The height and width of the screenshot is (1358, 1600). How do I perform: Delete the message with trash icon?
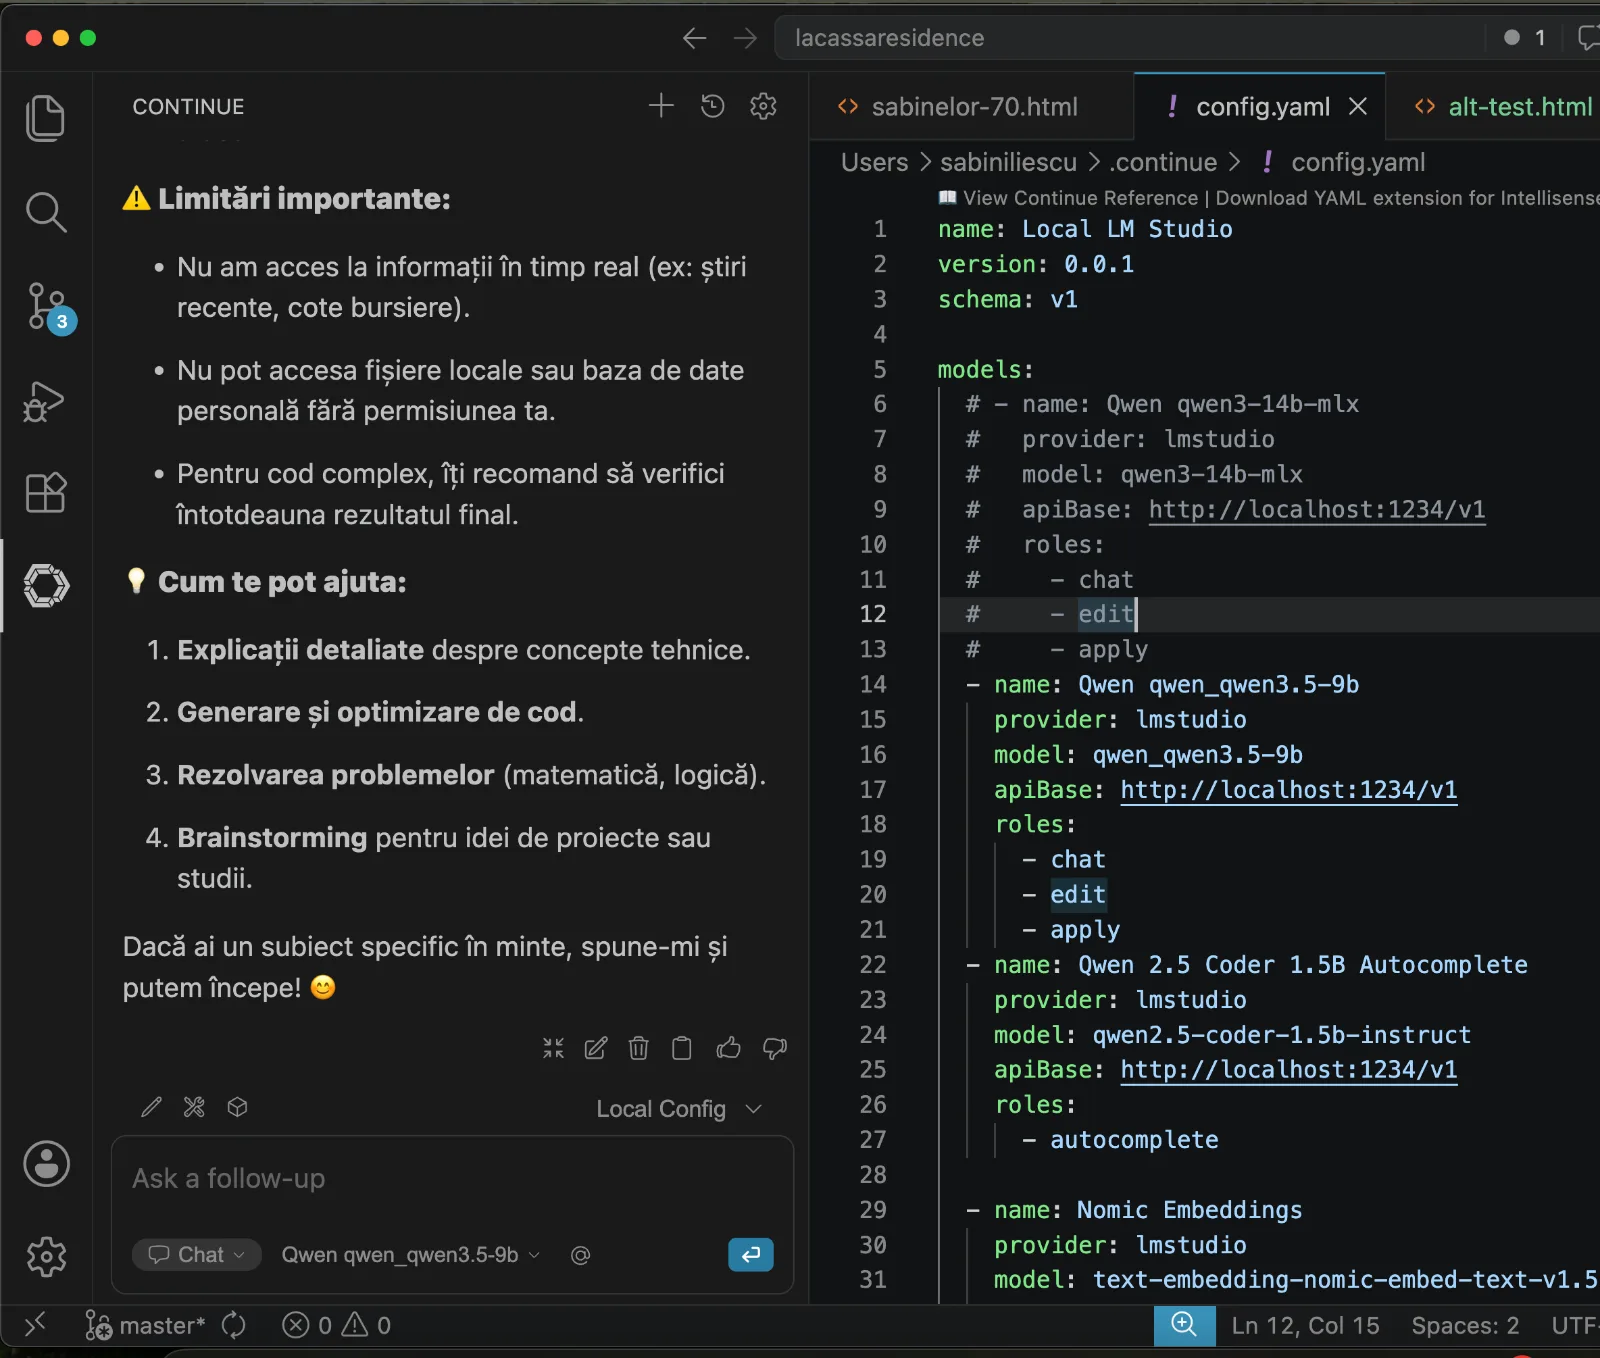638,1048
